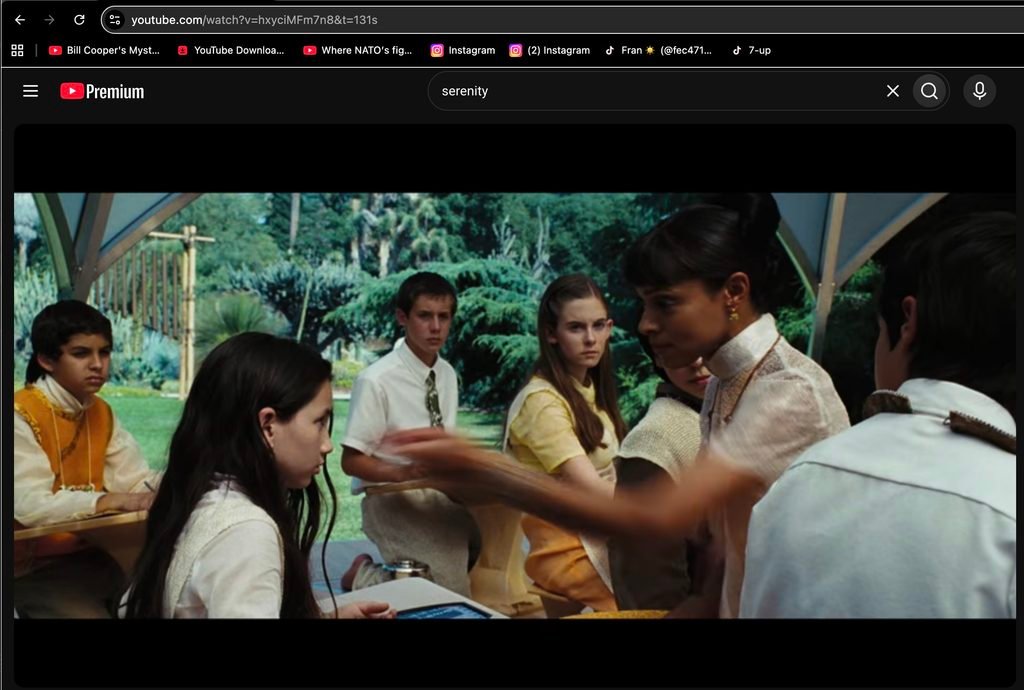The height and width of the screenshot is (690, 1024).
Task: View site information icon in address bar
Action: click(x=115, y=20)
